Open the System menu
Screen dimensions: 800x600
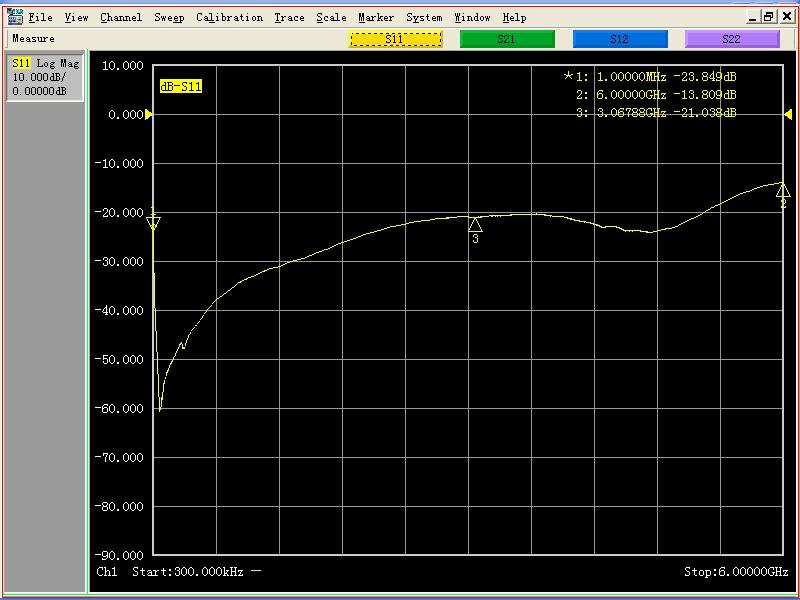[x=424, y=17]
